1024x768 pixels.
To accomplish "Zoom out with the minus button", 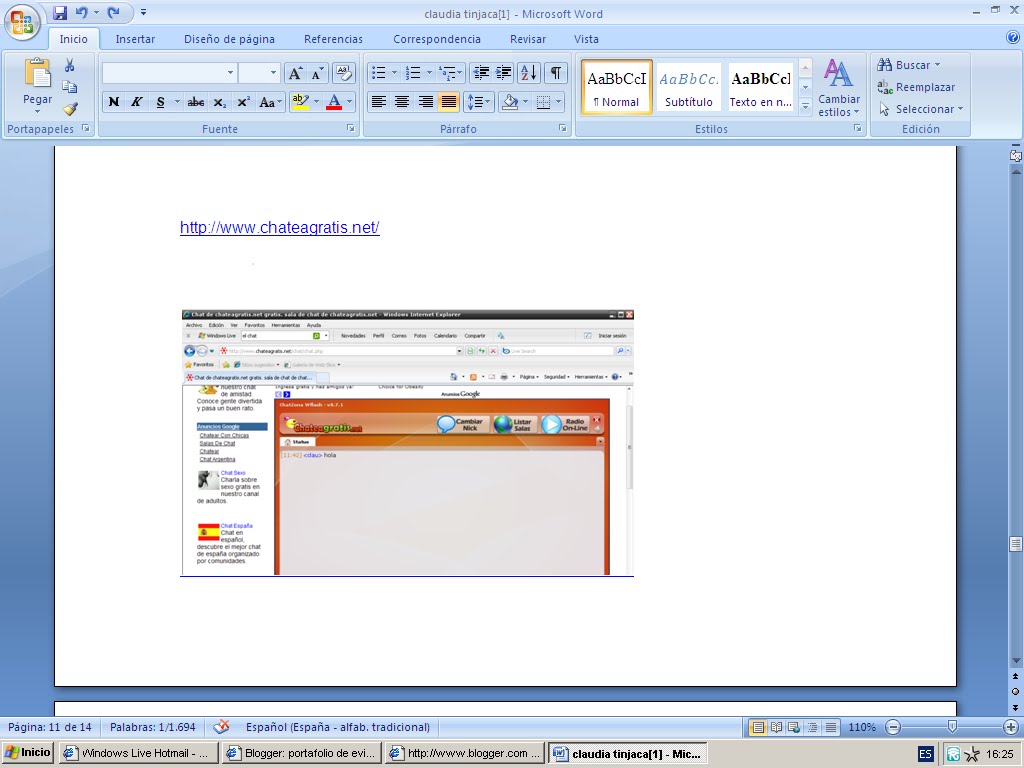I will pos(893,727).
